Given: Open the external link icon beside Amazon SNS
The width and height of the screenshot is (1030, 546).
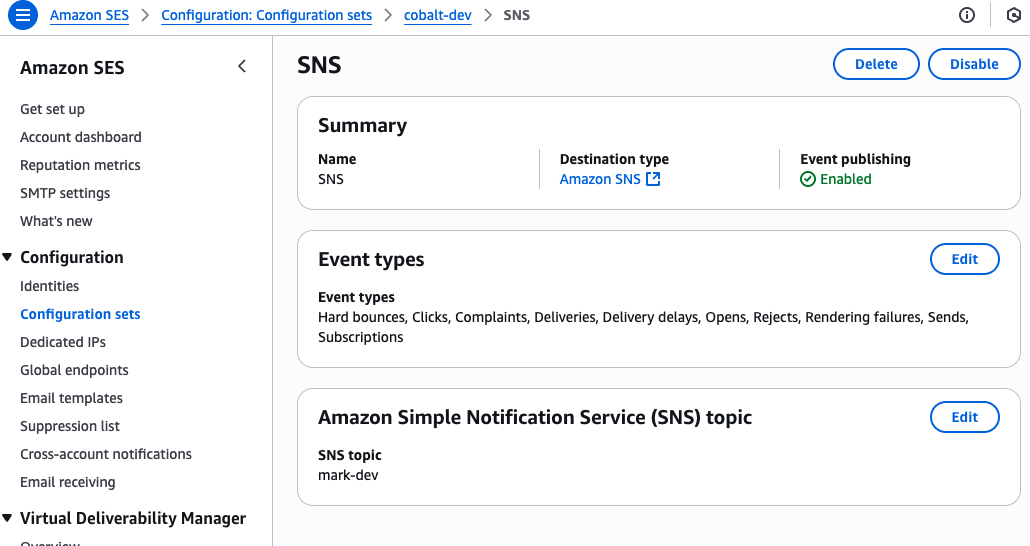Looking at the screenshot, I should coord(653,179).
